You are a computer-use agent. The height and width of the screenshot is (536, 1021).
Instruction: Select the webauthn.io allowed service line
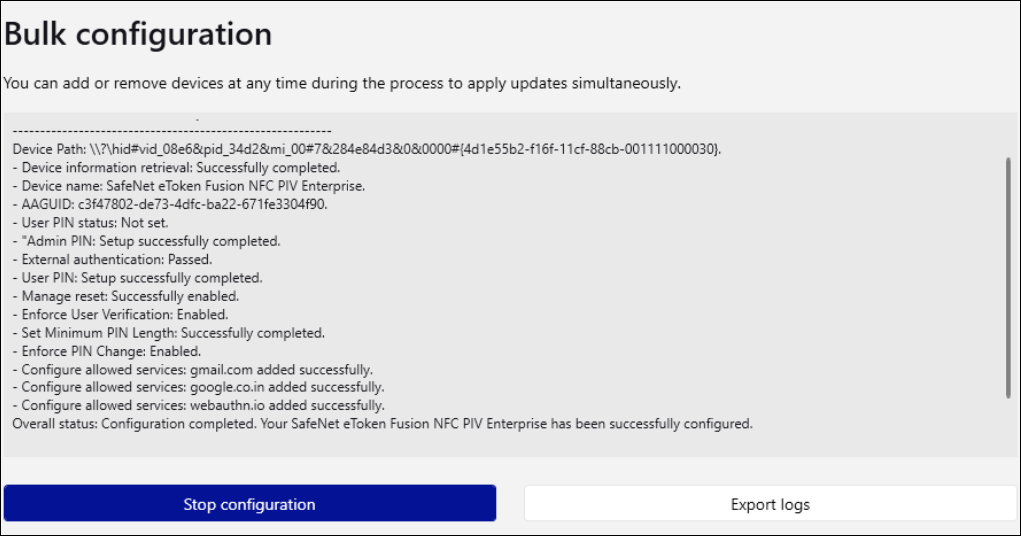198,405
